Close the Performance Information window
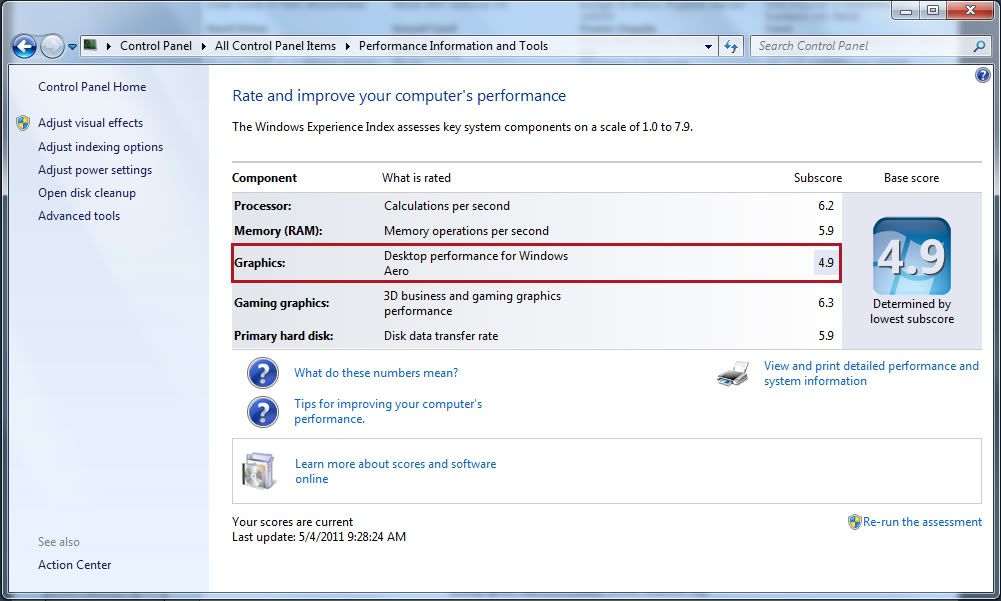 [970, 10]
